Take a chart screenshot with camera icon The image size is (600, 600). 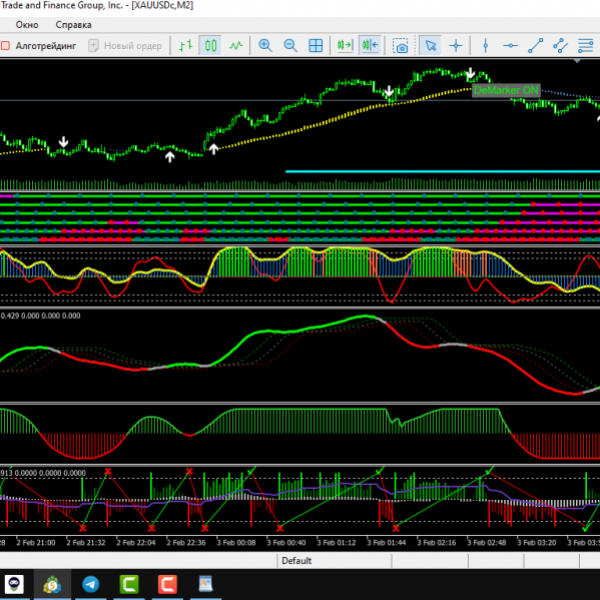pos(400,45)
